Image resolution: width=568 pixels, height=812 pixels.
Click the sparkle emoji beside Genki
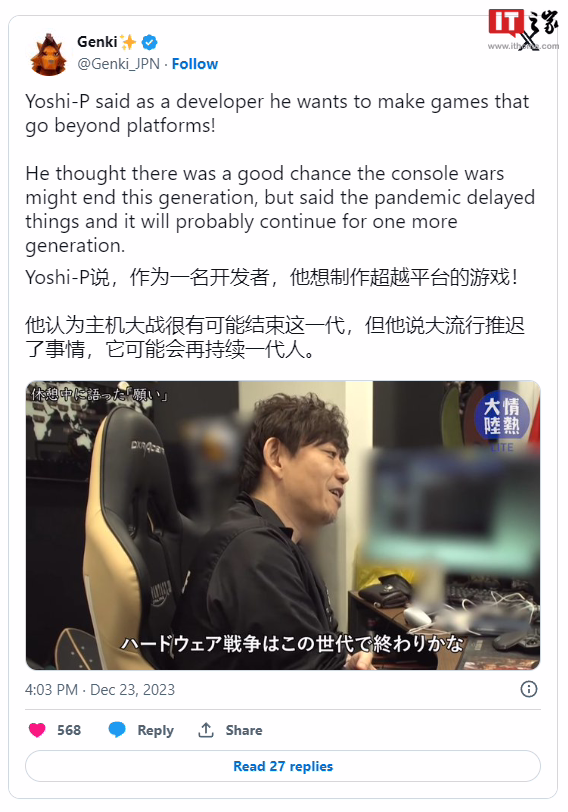click(128, 42)
